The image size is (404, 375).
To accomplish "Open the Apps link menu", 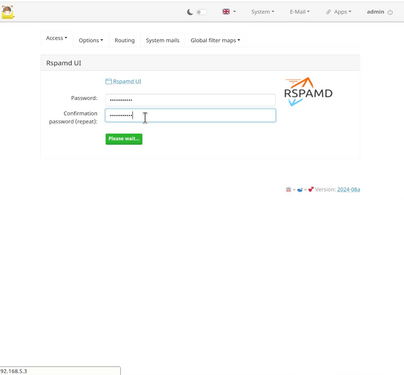I will [338, 12].
